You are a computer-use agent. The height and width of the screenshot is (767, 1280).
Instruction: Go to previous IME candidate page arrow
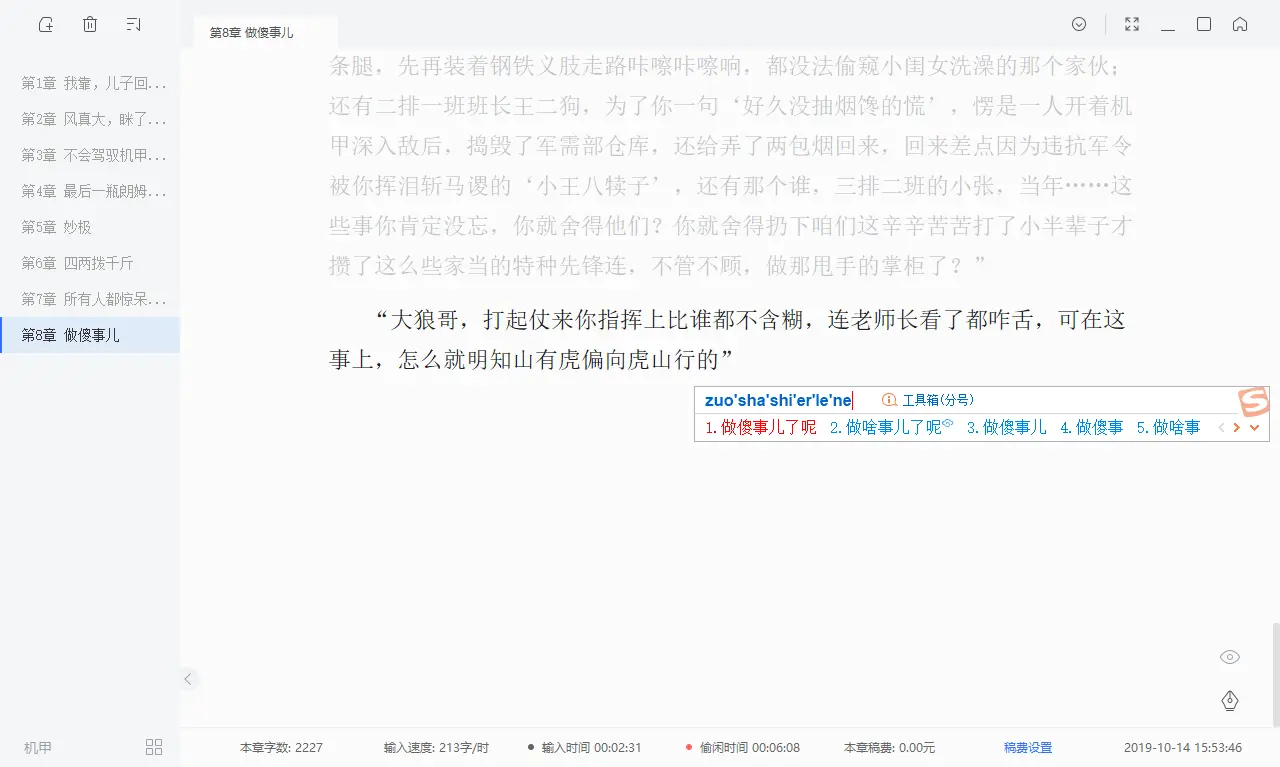1221,428
